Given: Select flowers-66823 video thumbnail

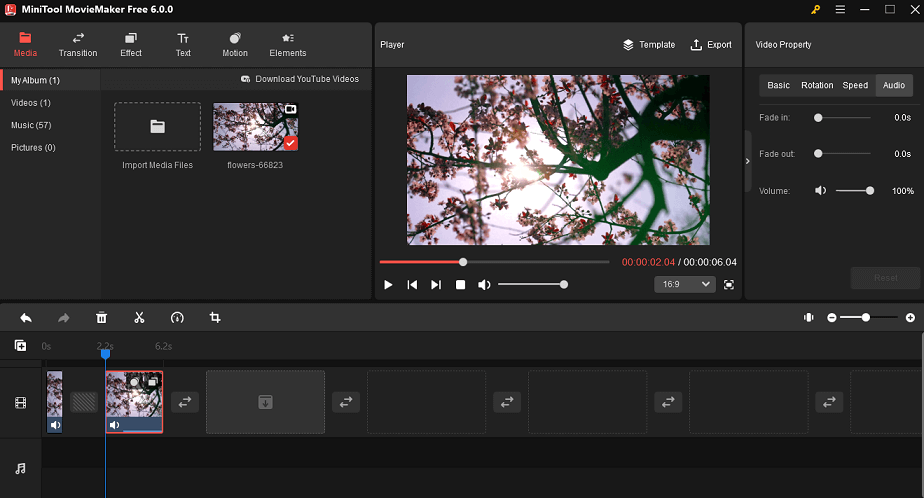Looking at the screenshot, I should [255, 127].
